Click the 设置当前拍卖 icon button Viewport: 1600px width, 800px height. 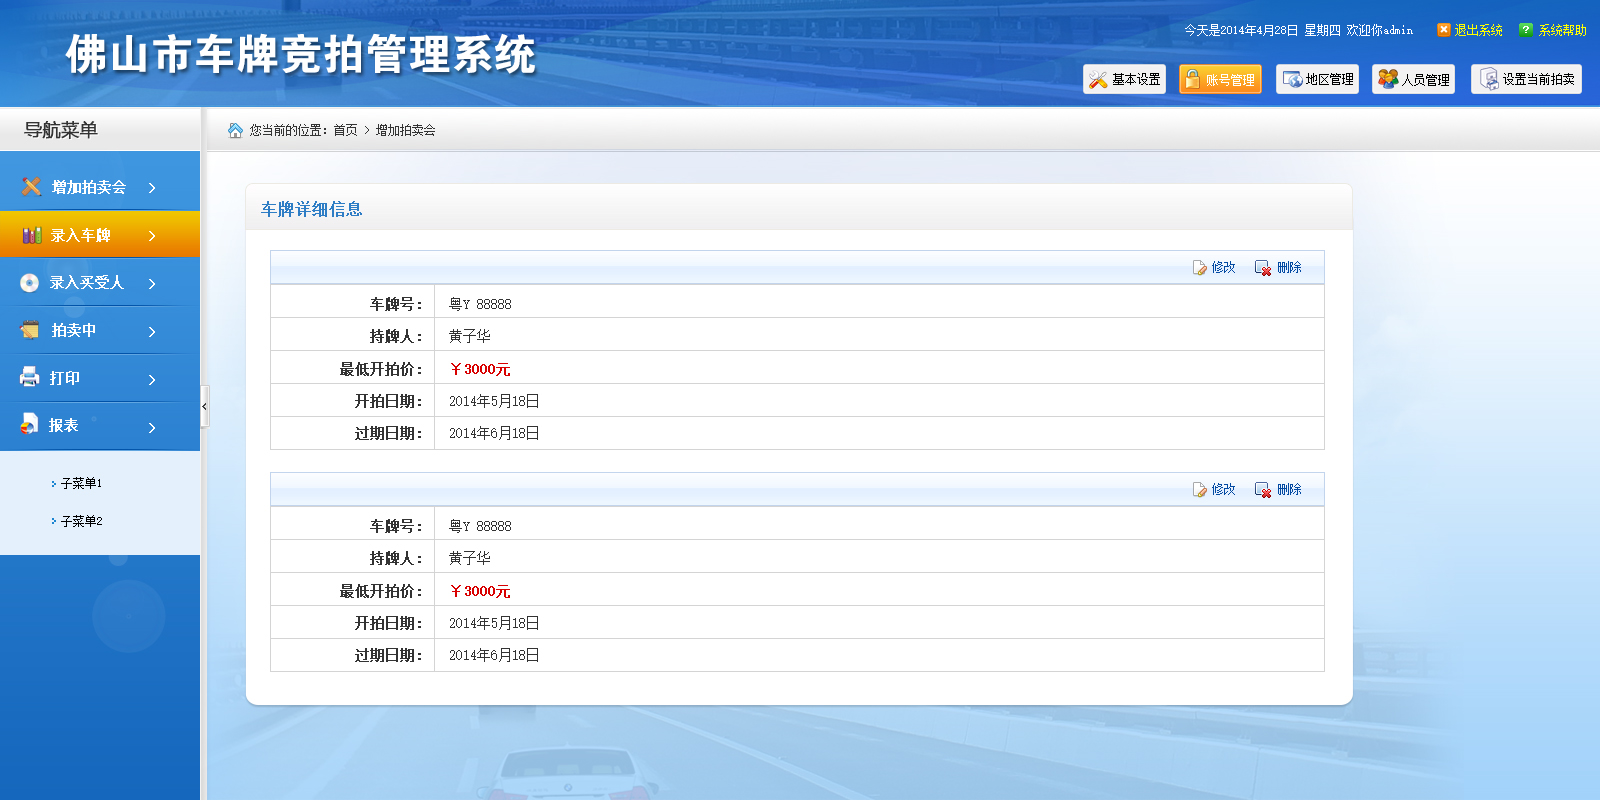coord(1489,80)
